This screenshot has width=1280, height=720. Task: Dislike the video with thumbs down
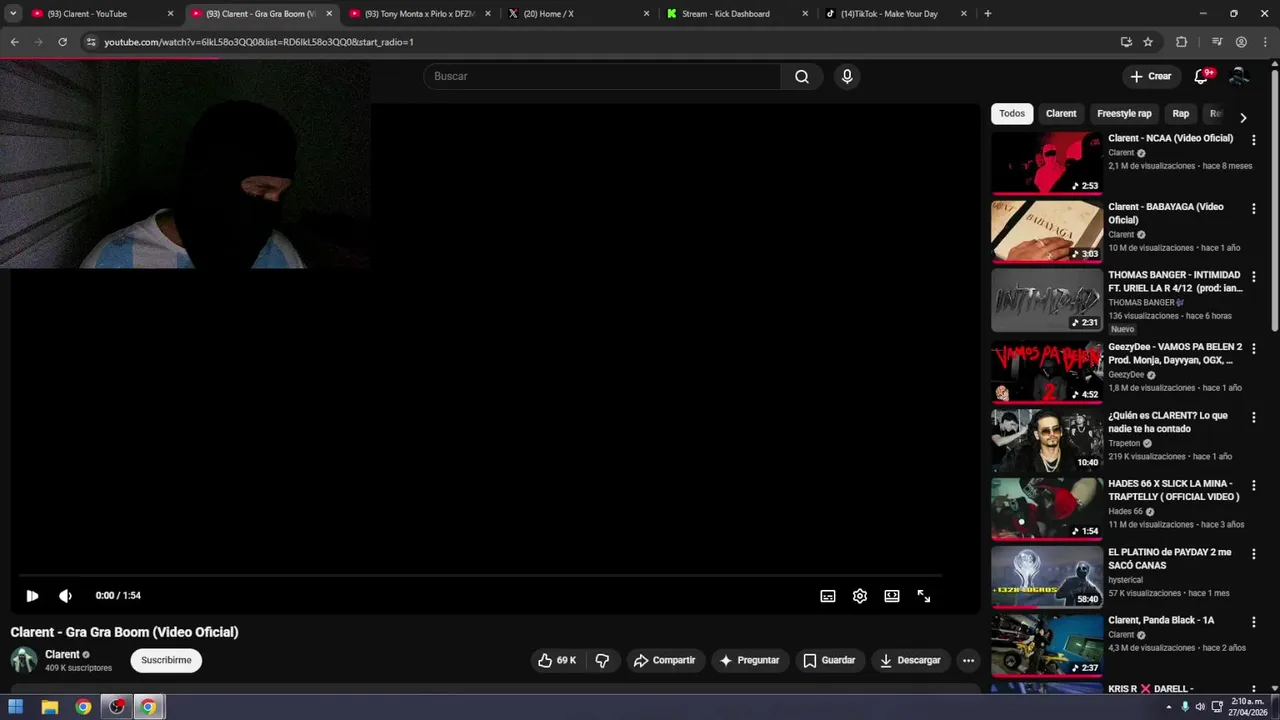(x=602, y=660)
